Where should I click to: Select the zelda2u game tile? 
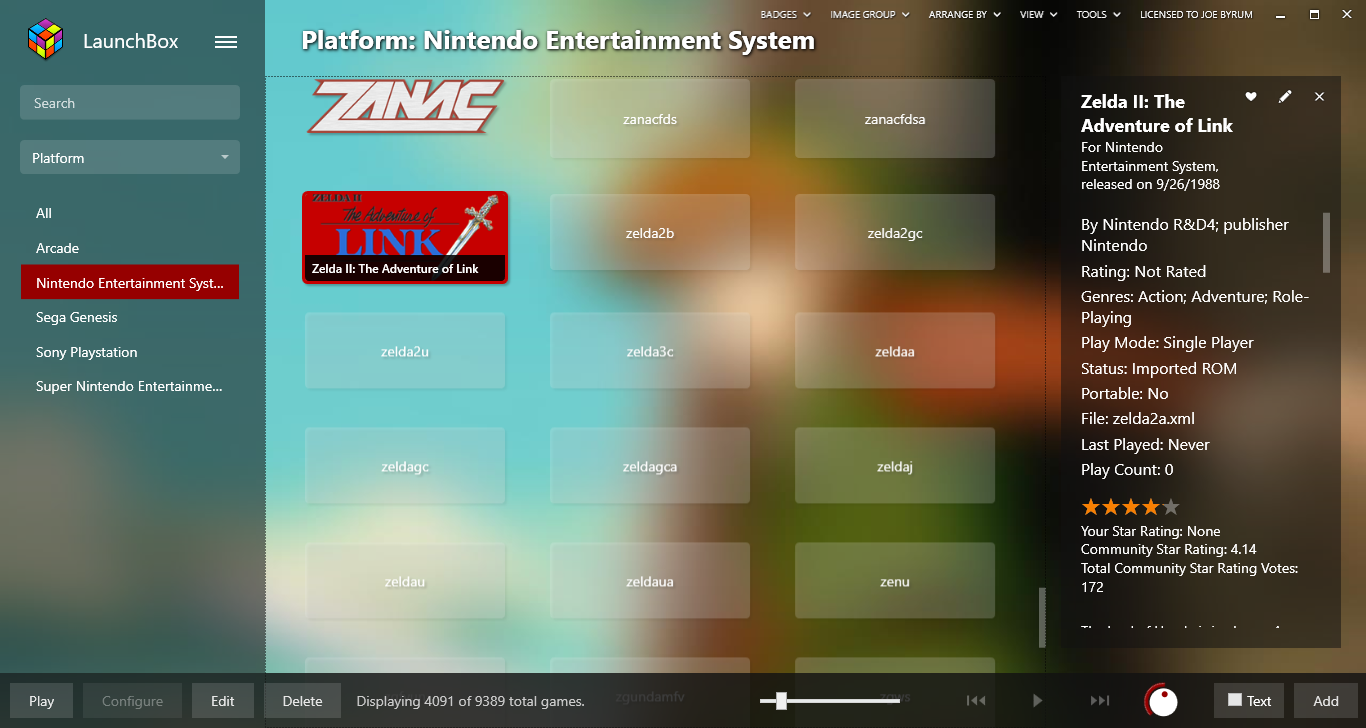click(x=405, y=351)
